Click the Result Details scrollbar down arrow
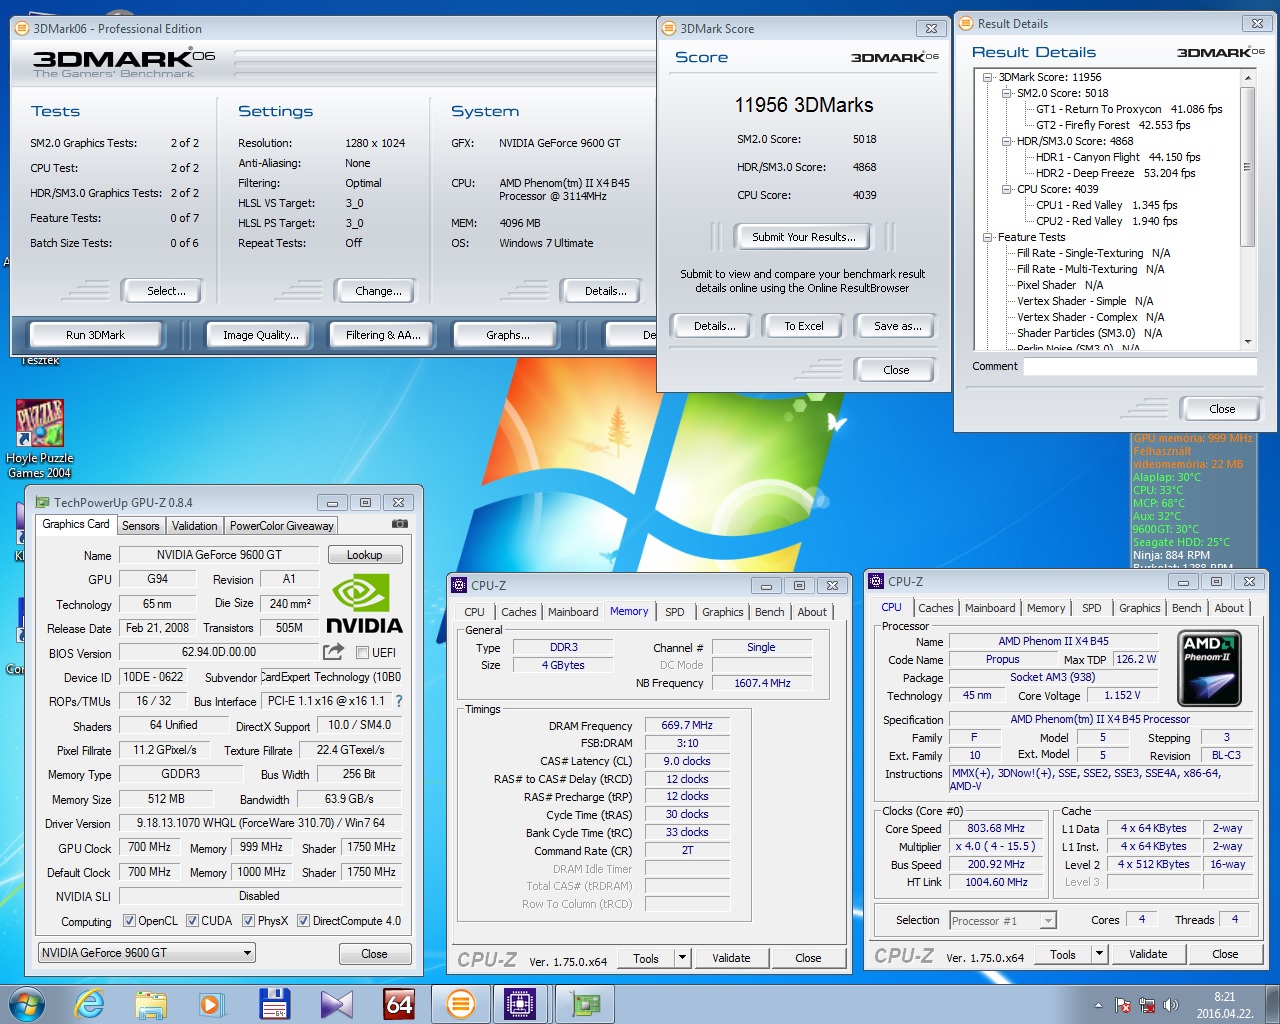The image size is (1280, 1024). point(1247,341)
